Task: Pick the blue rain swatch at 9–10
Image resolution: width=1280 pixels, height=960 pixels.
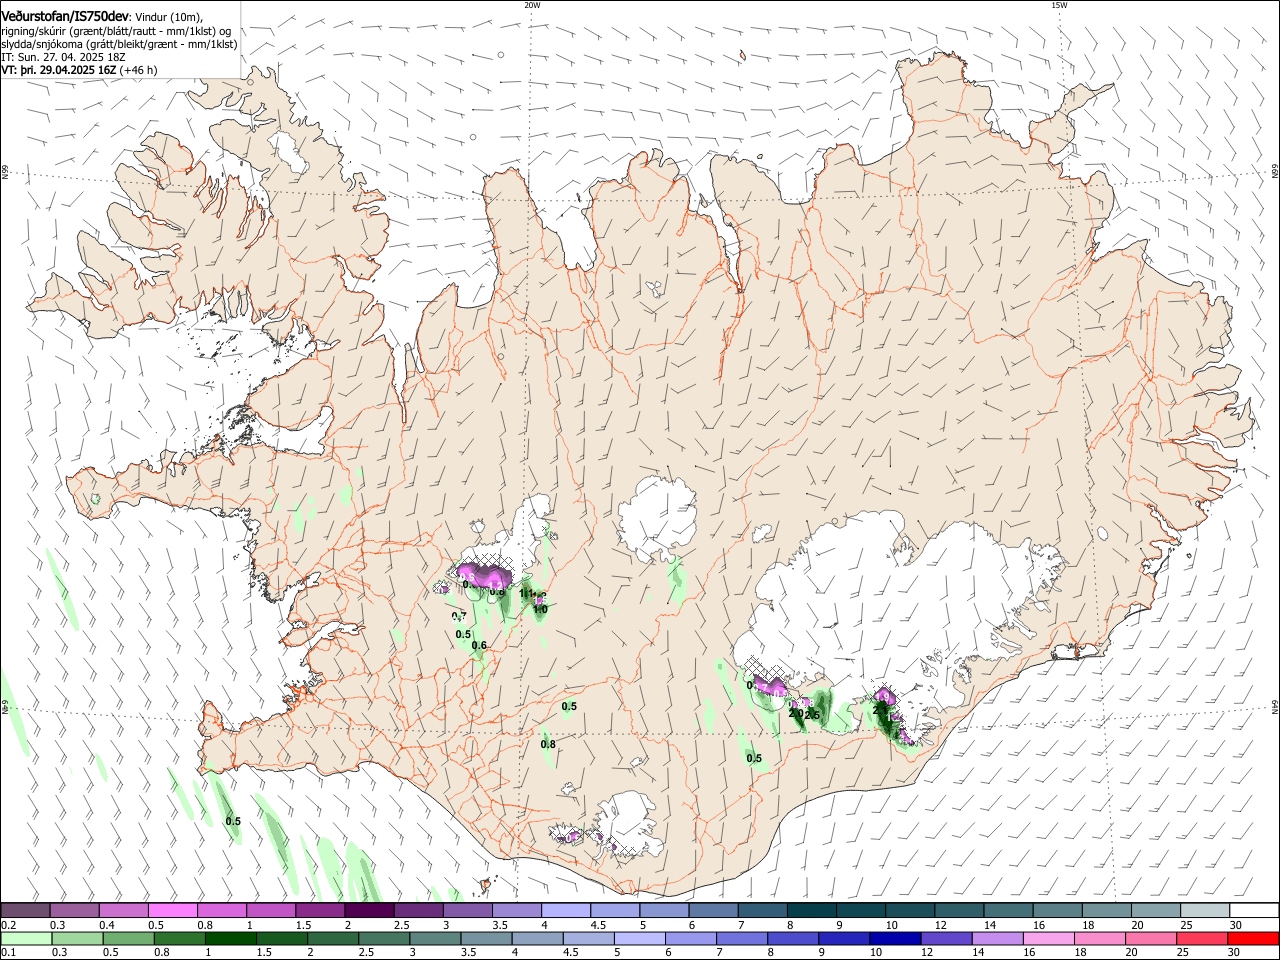Action: coord(843,939)
